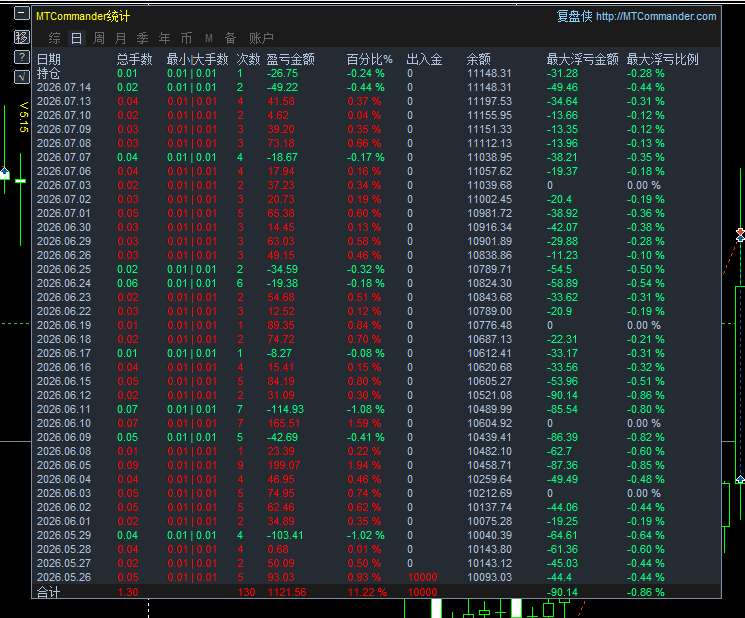Screen dimensions: 745x618
Task: Click the 日期 column header
Action: tap(49, 59)
